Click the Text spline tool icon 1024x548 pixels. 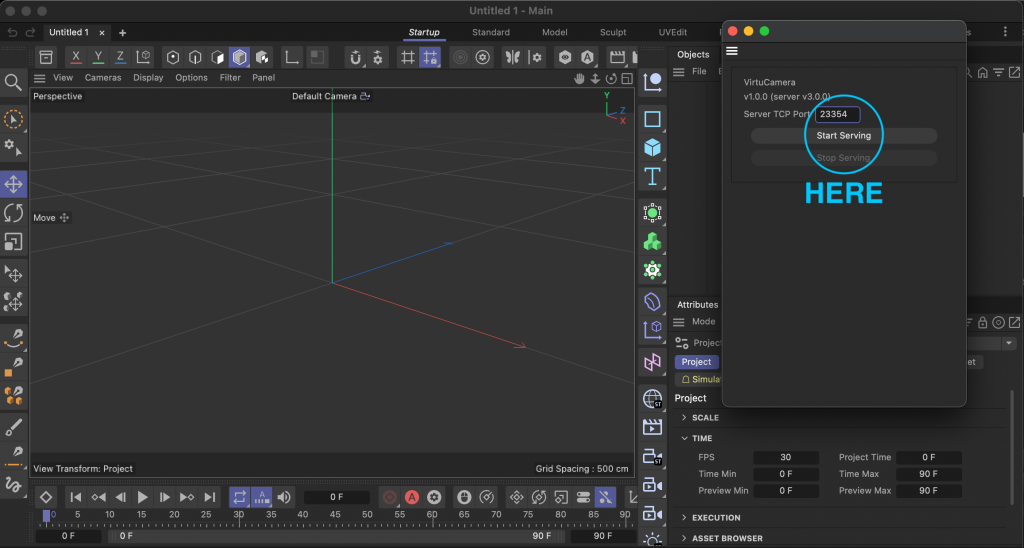click(652, 177)
